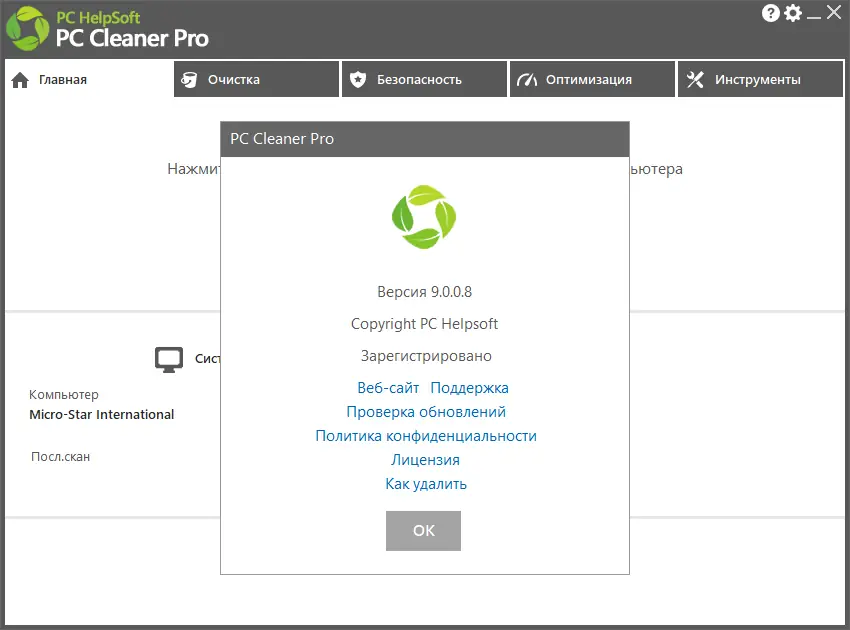View the Лицензия link
Viewport: 850px width, 630px height.
click(426, 460)
